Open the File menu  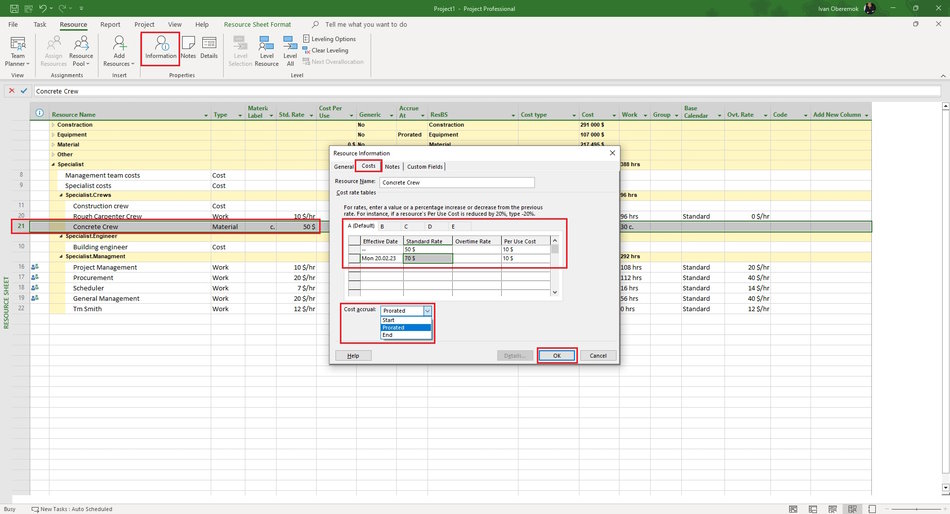click(x=13, y=24)
